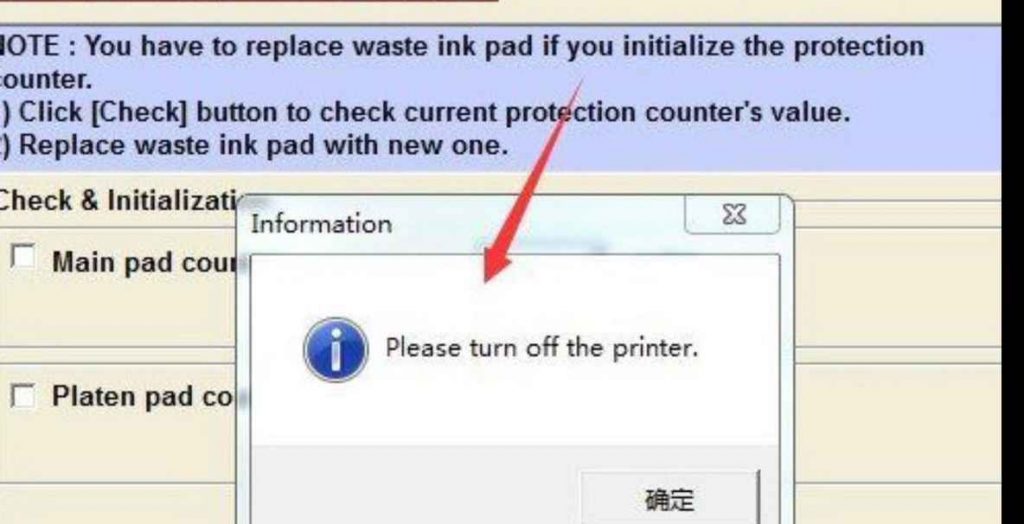The height and width of the screenshot is (524, 1024).
Task: Click the blue information icon in the dialog
Action: pos(336,350)
